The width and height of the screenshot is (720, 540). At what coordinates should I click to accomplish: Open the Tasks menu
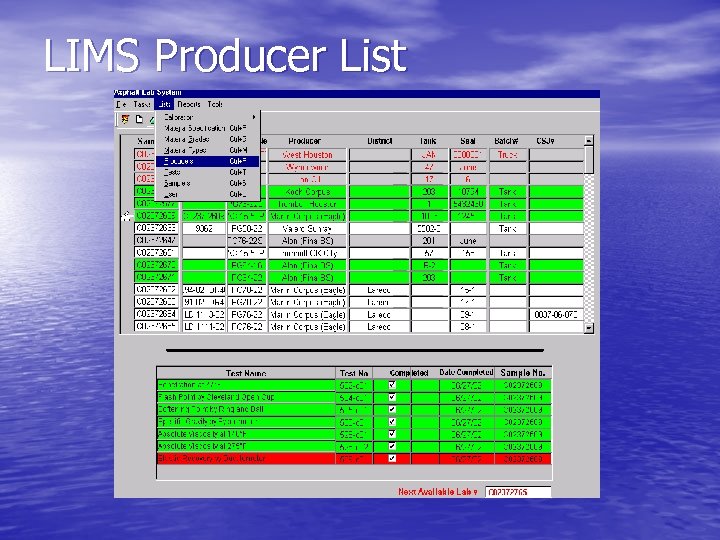click(141, 105)
